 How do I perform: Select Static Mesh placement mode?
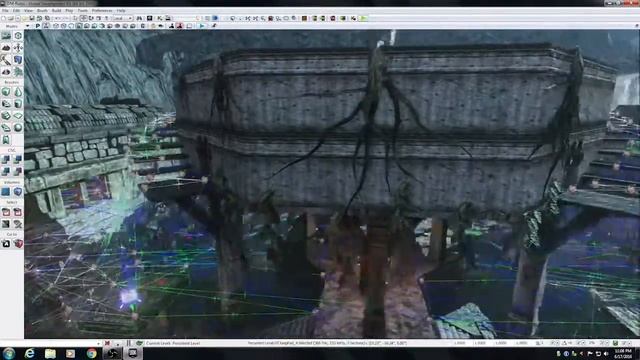[18, 60]
